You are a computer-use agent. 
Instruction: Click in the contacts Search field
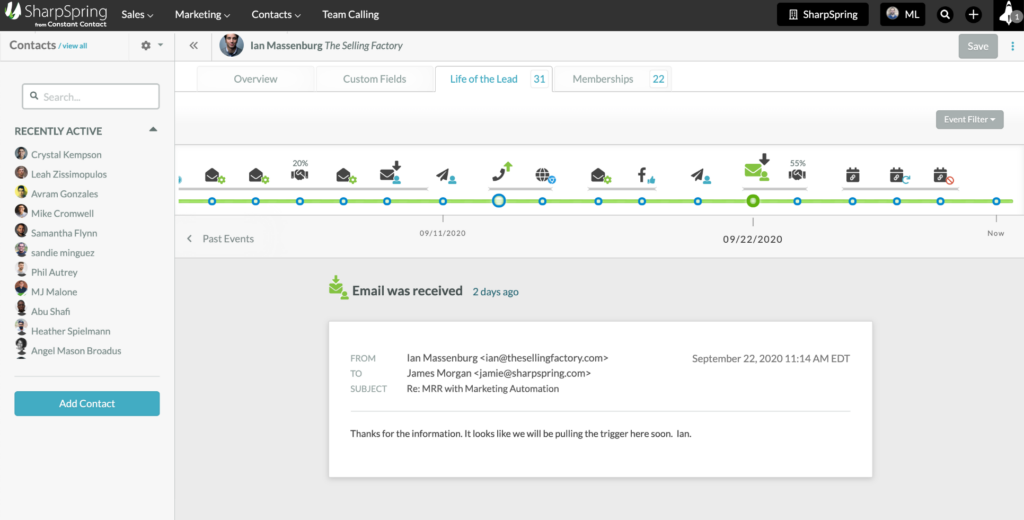[x=91, y=97]
